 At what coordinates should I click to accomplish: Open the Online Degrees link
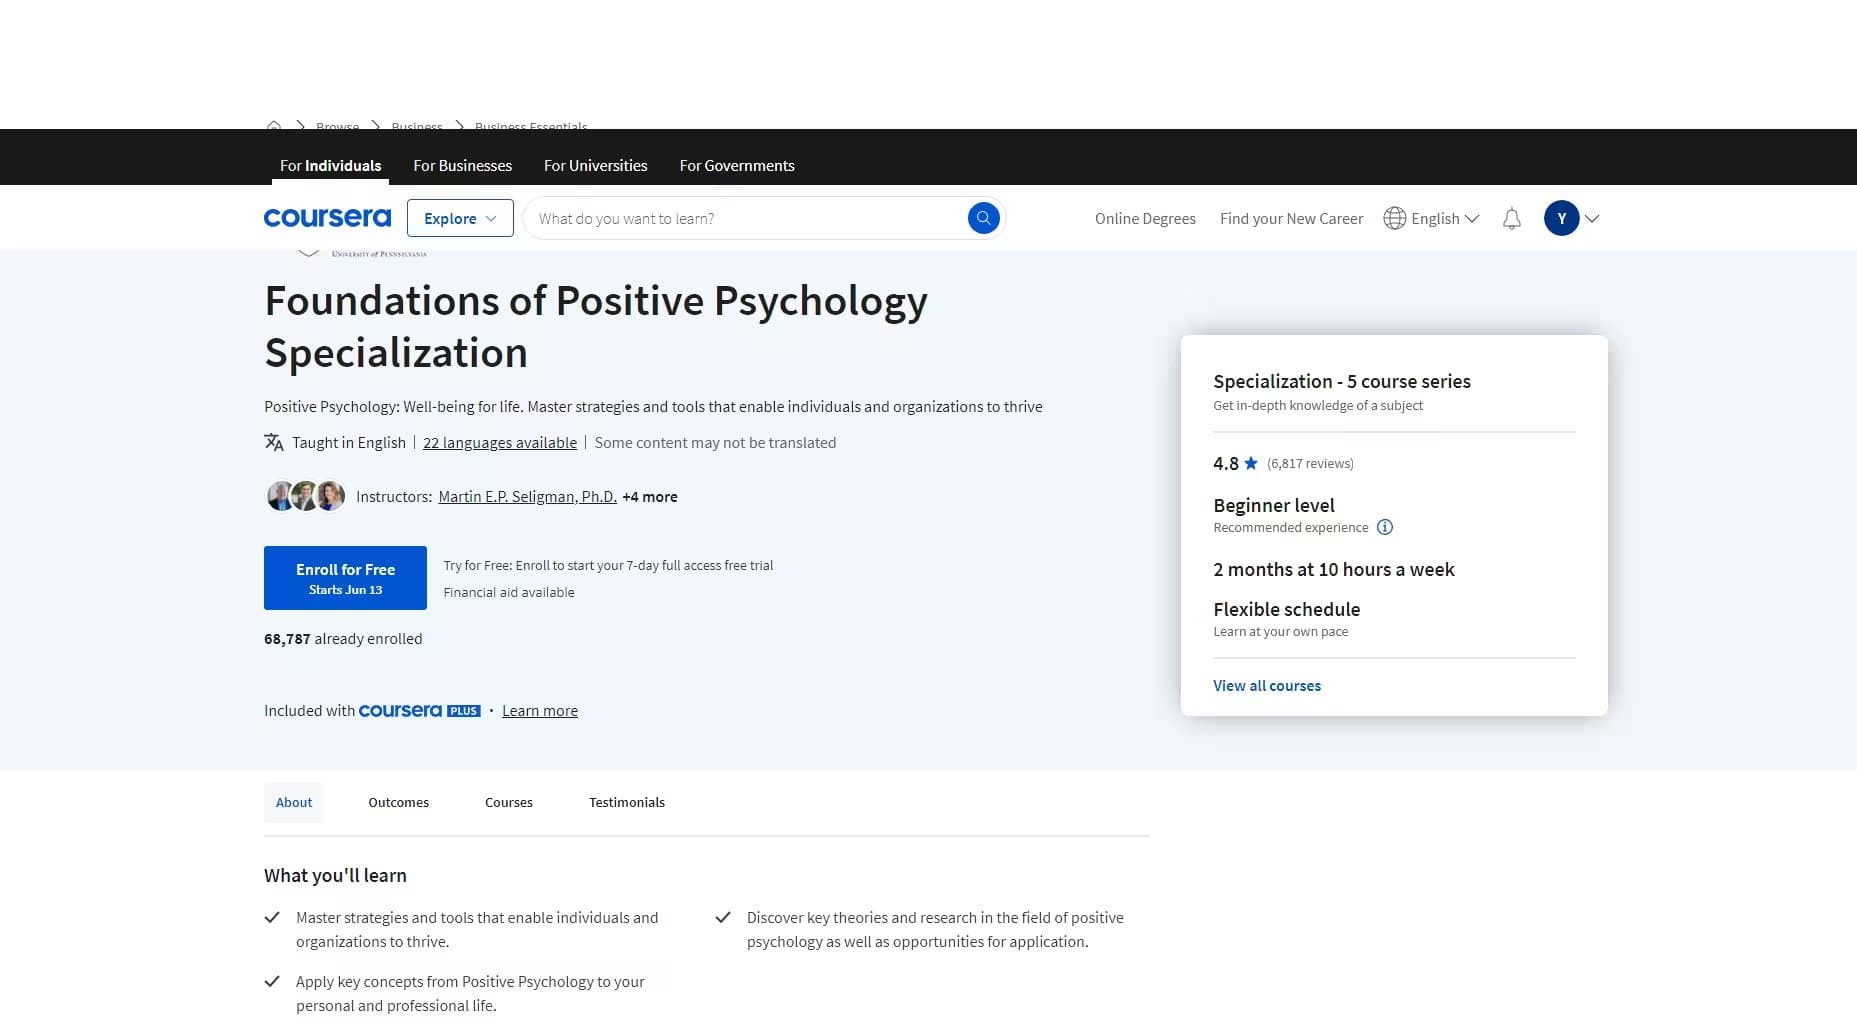coord(1145,218)
